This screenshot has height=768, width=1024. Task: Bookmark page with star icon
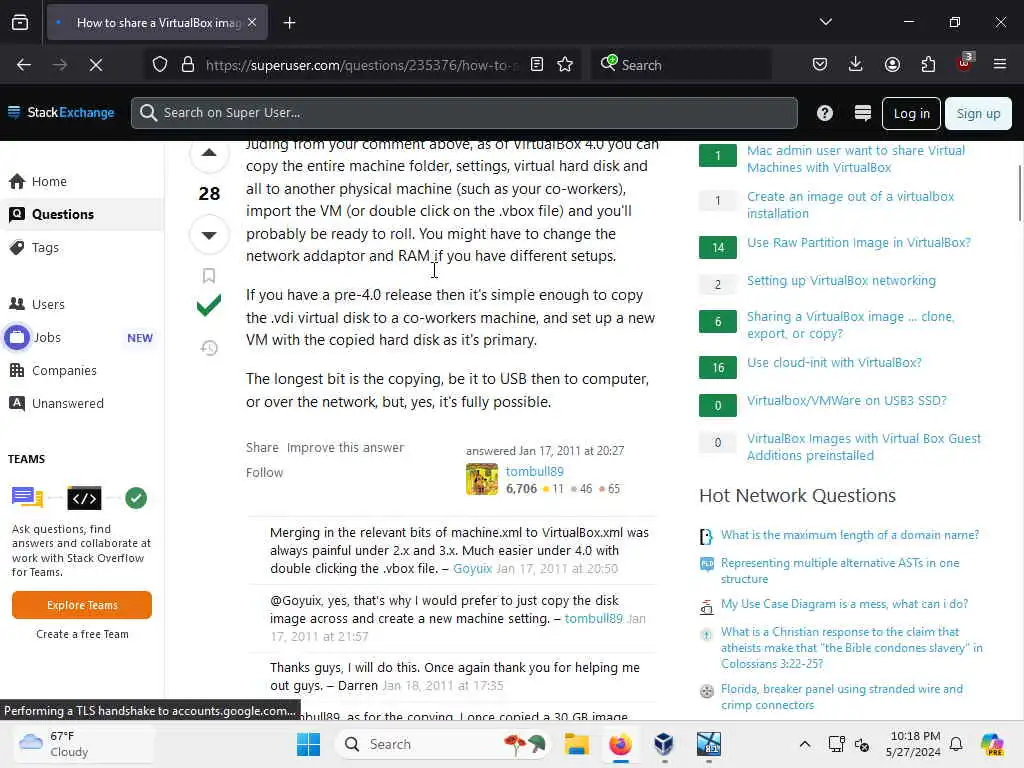tap(565, 65)
